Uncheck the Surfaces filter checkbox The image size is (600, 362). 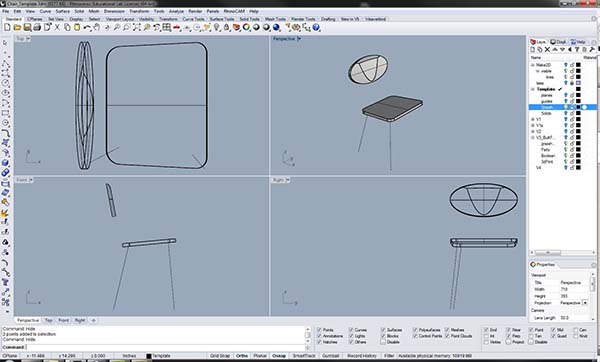pos(383,330)
